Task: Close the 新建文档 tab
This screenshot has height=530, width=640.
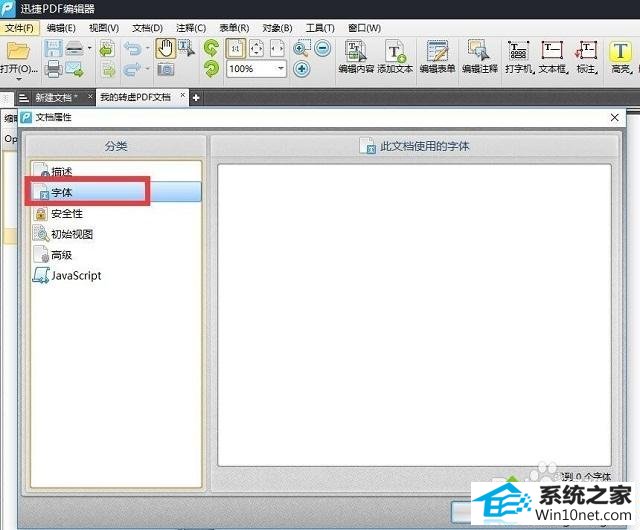Action: click(90, 96)
